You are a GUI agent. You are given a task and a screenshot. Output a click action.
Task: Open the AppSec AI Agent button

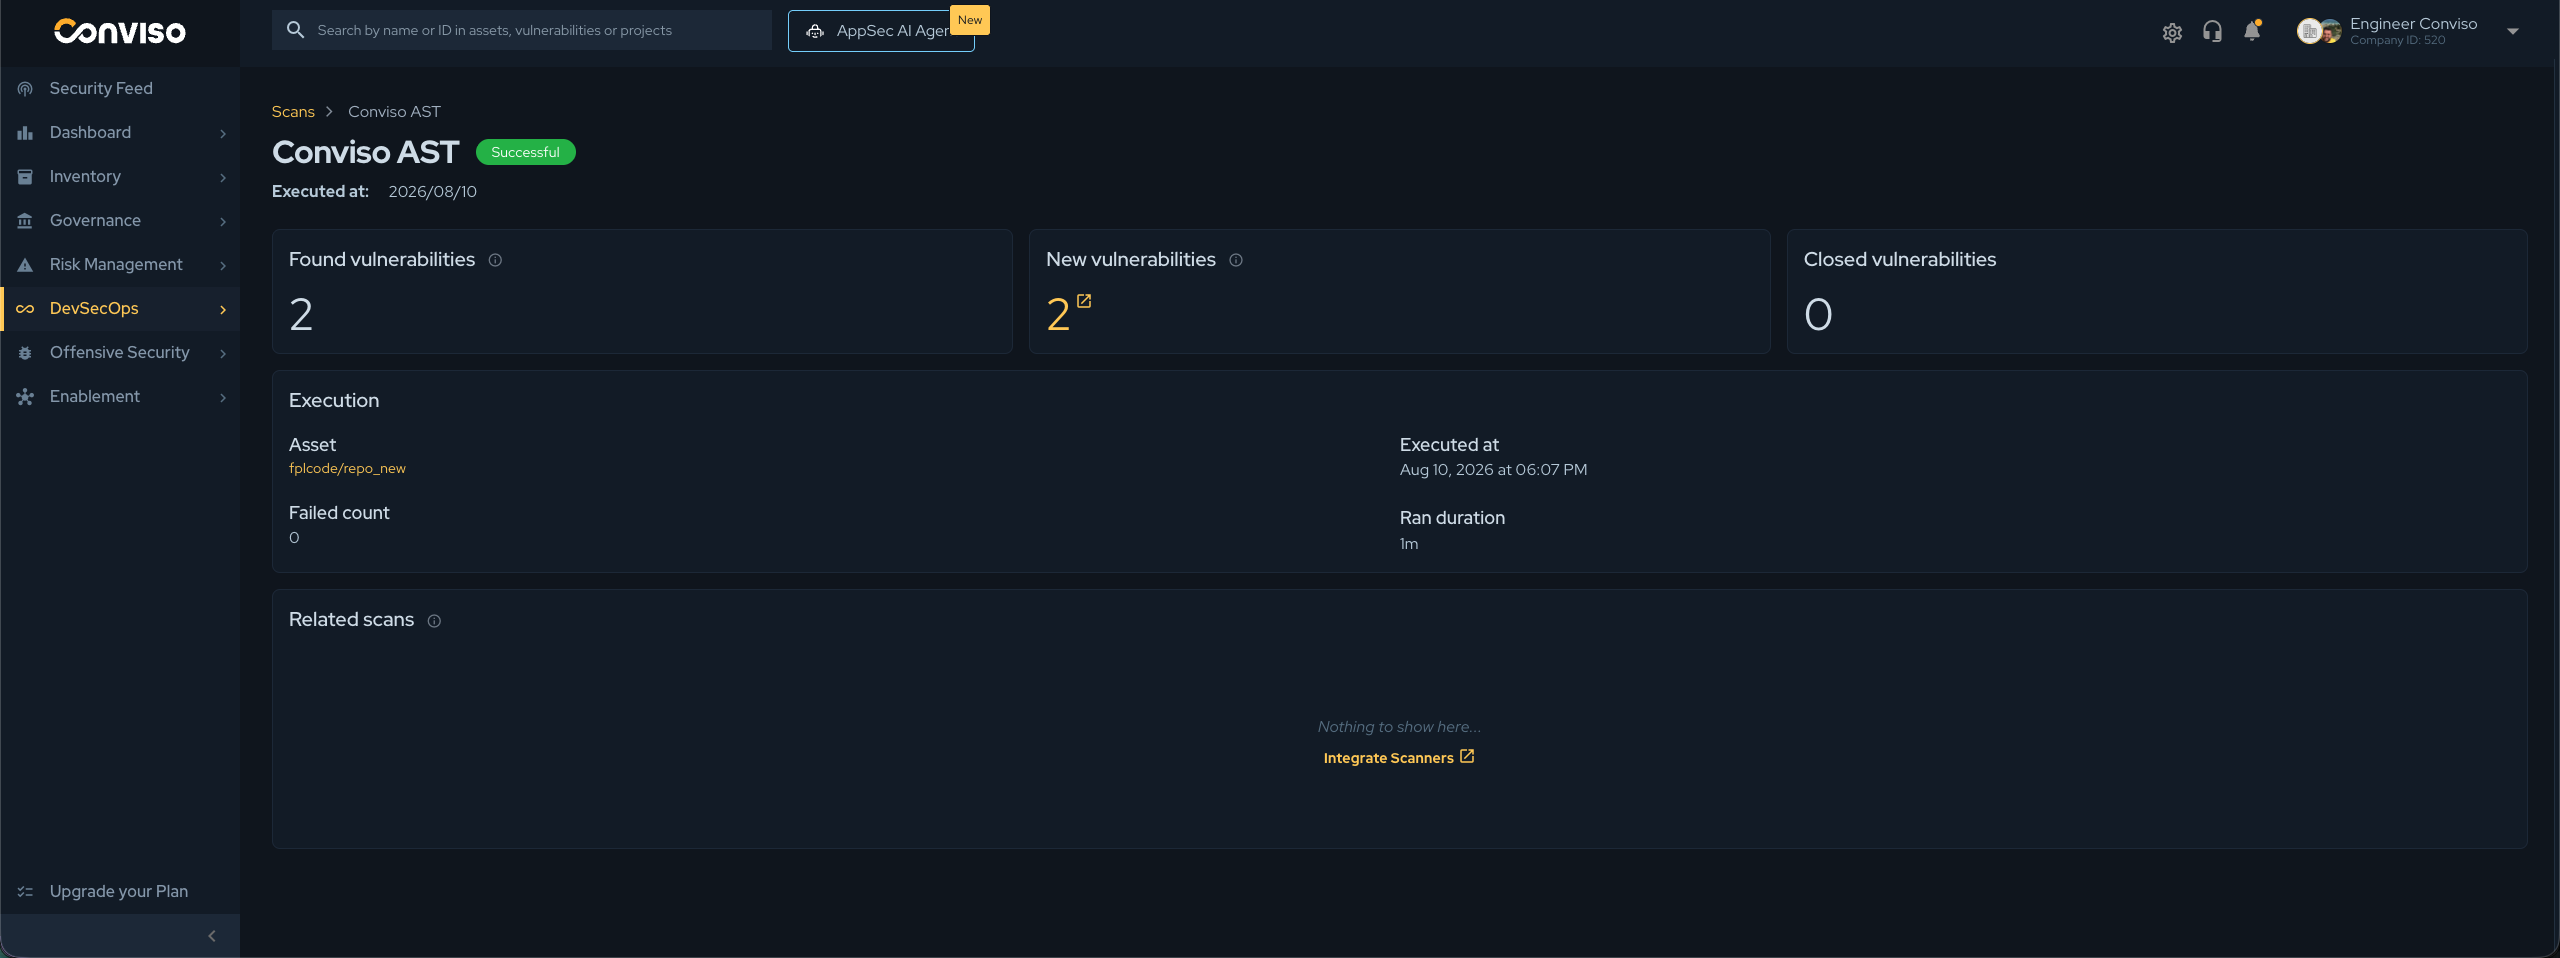click(x=881, y=31)
